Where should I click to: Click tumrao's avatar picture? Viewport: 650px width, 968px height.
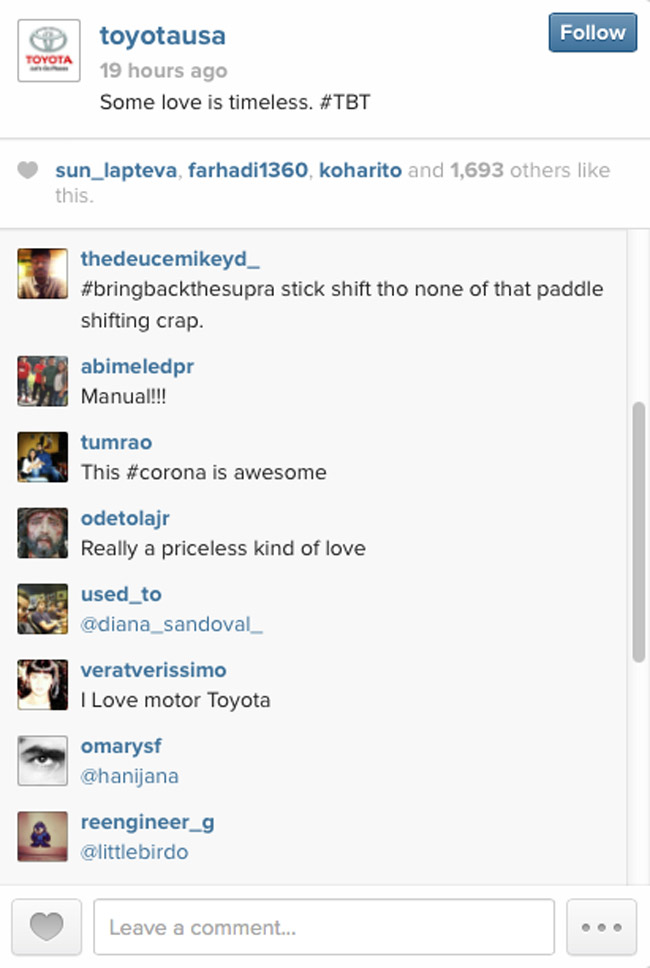43,457
